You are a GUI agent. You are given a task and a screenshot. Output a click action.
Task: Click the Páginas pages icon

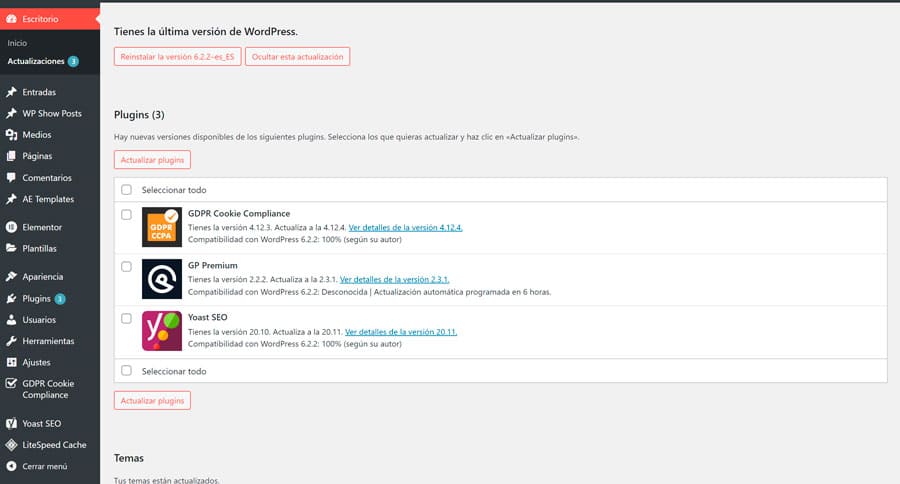click(x=11, y=156)
